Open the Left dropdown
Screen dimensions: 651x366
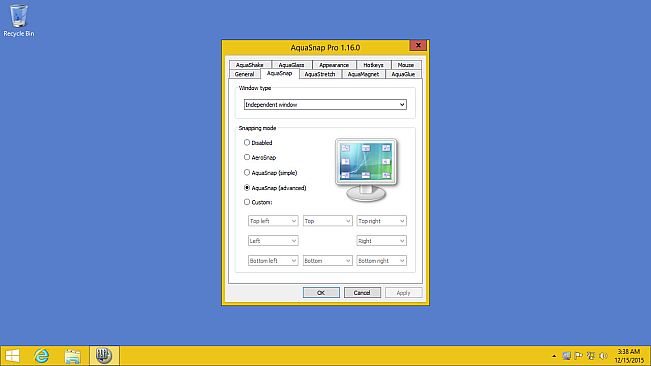[273, 241]
